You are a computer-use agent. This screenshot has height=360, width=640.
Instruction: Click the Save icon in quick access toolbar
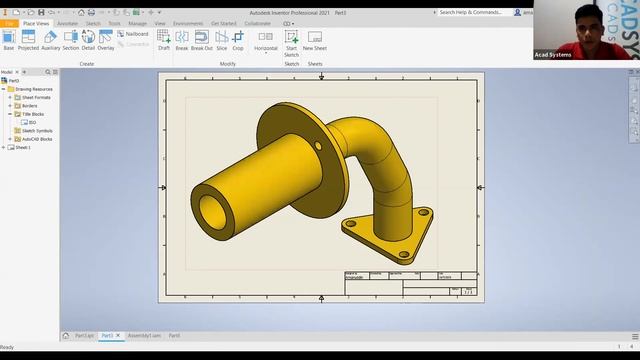(x=41, y=13)
